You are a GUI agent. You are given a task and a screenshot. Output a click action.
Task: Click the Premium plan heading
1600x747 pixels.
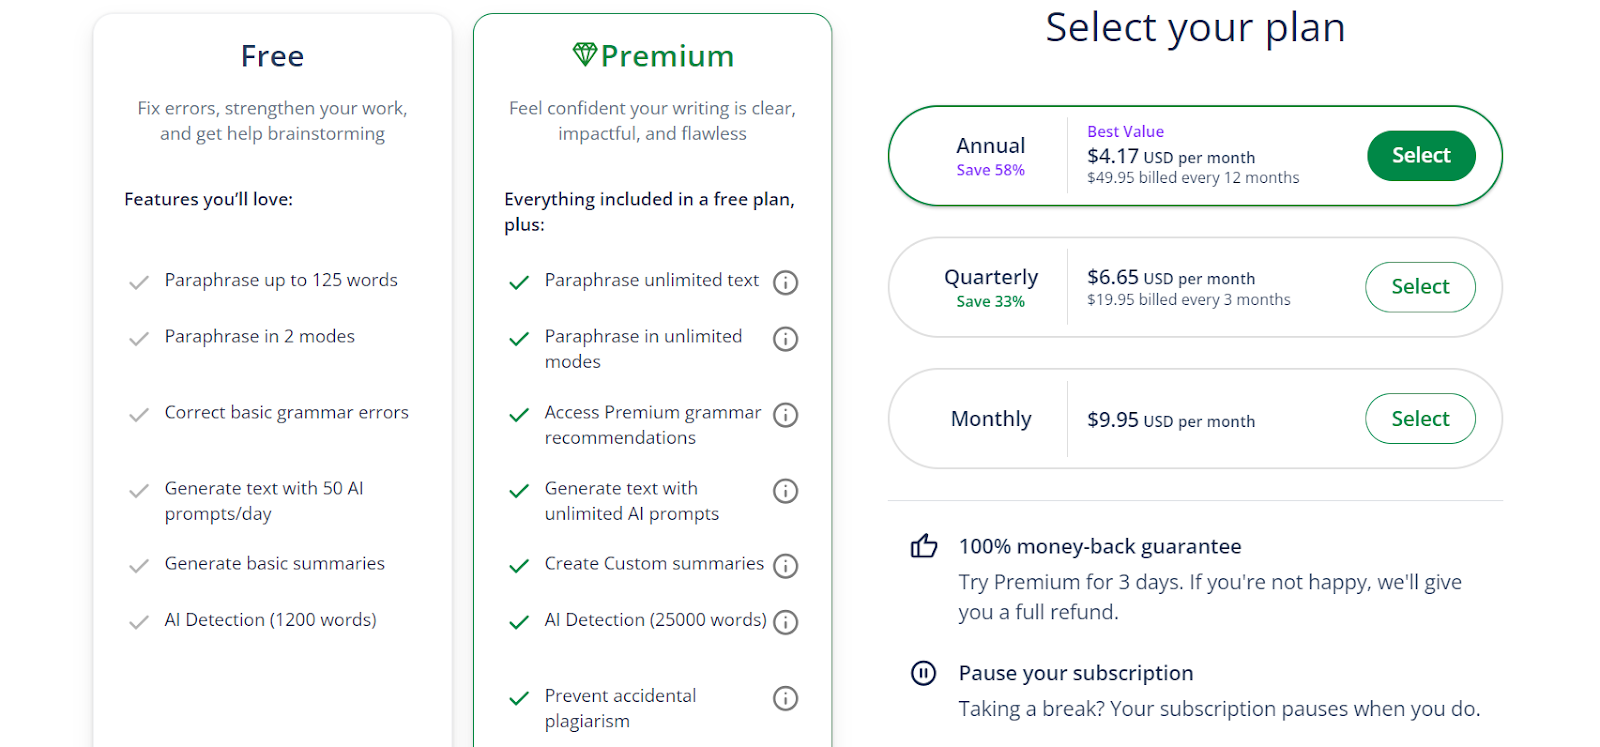coord(667,56)
